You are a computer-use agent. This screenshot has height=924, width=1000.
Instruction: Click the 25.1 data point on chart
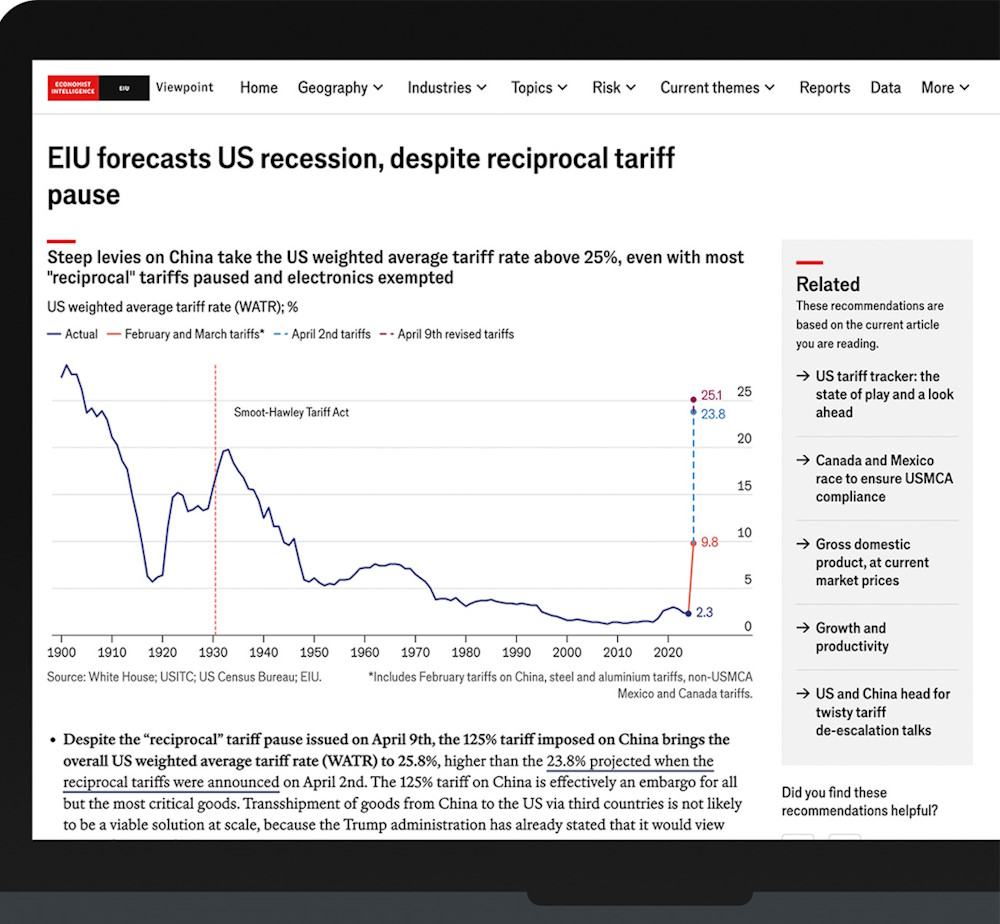pyautogui.click(x=693, y=400)
